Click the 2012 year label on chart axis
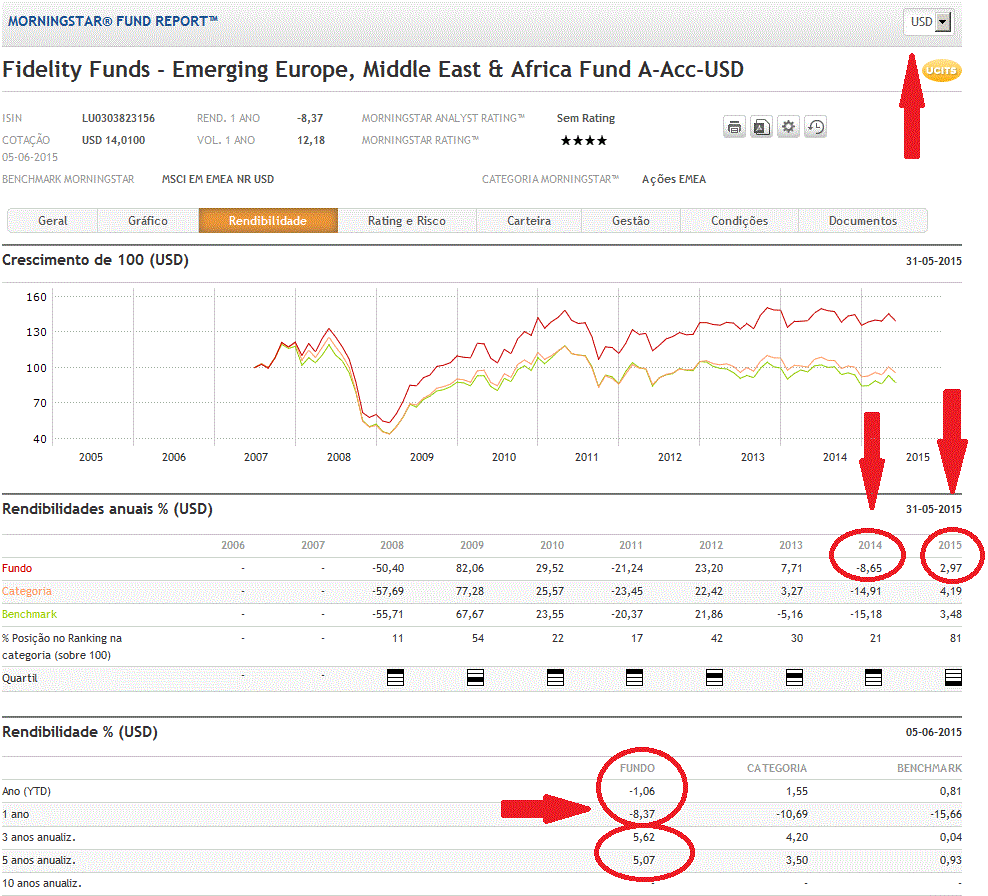The height and width of the screenshot is (896, 988). click(x=670, y=457)
